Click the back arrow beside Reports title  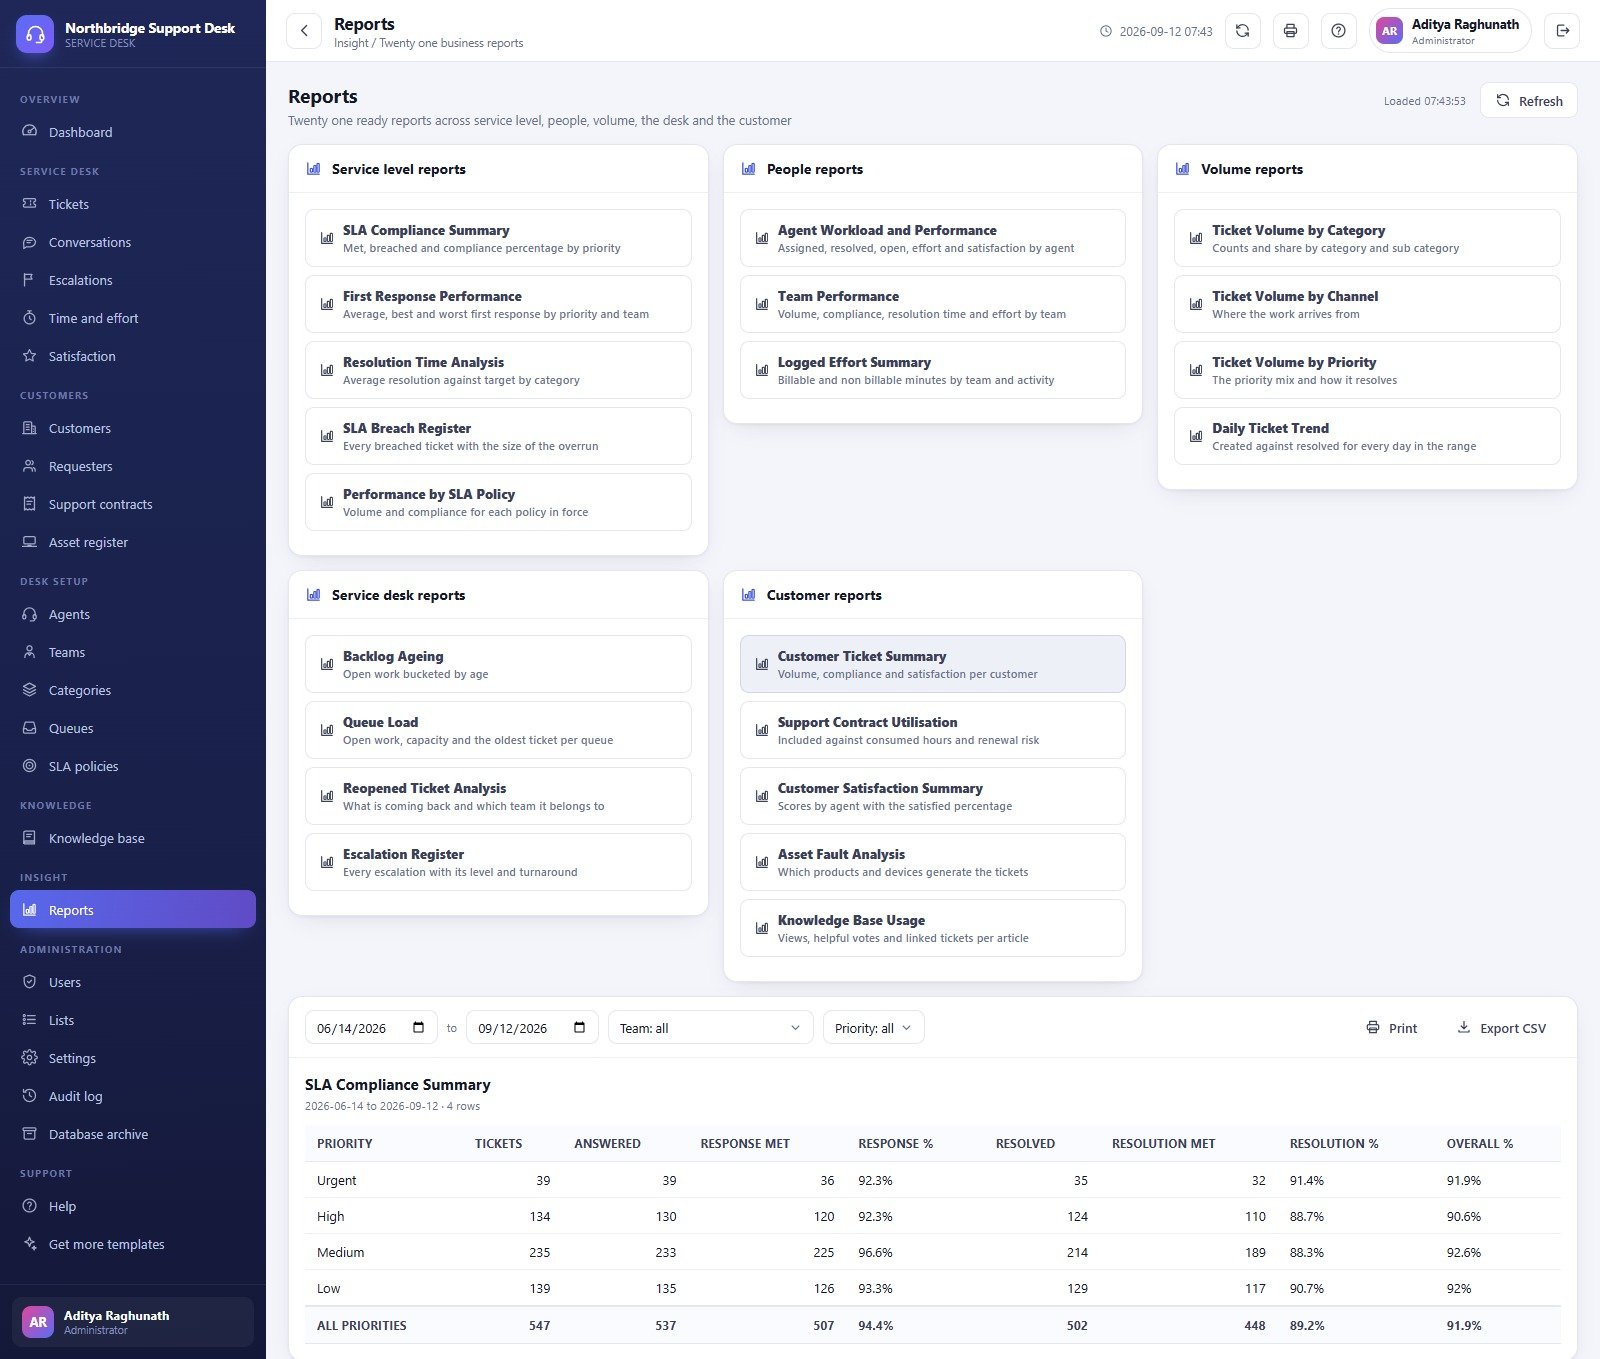click(304, 31)
